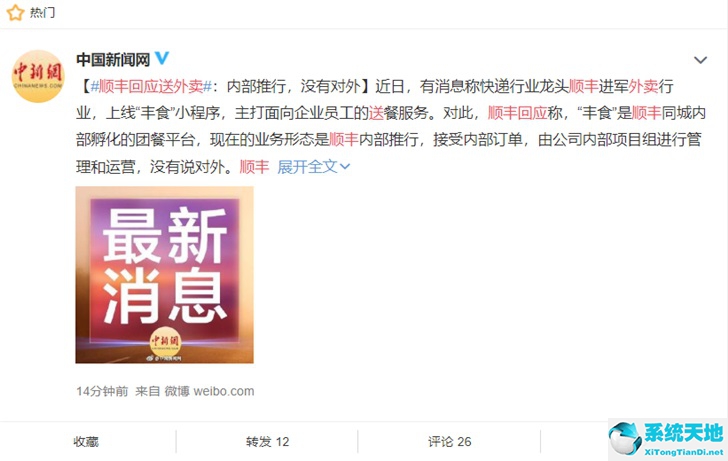The height and width of the screenshot is (461, 728).
Task: Click the small logo inside the 最新消息 image
Action: coord(164,342)
